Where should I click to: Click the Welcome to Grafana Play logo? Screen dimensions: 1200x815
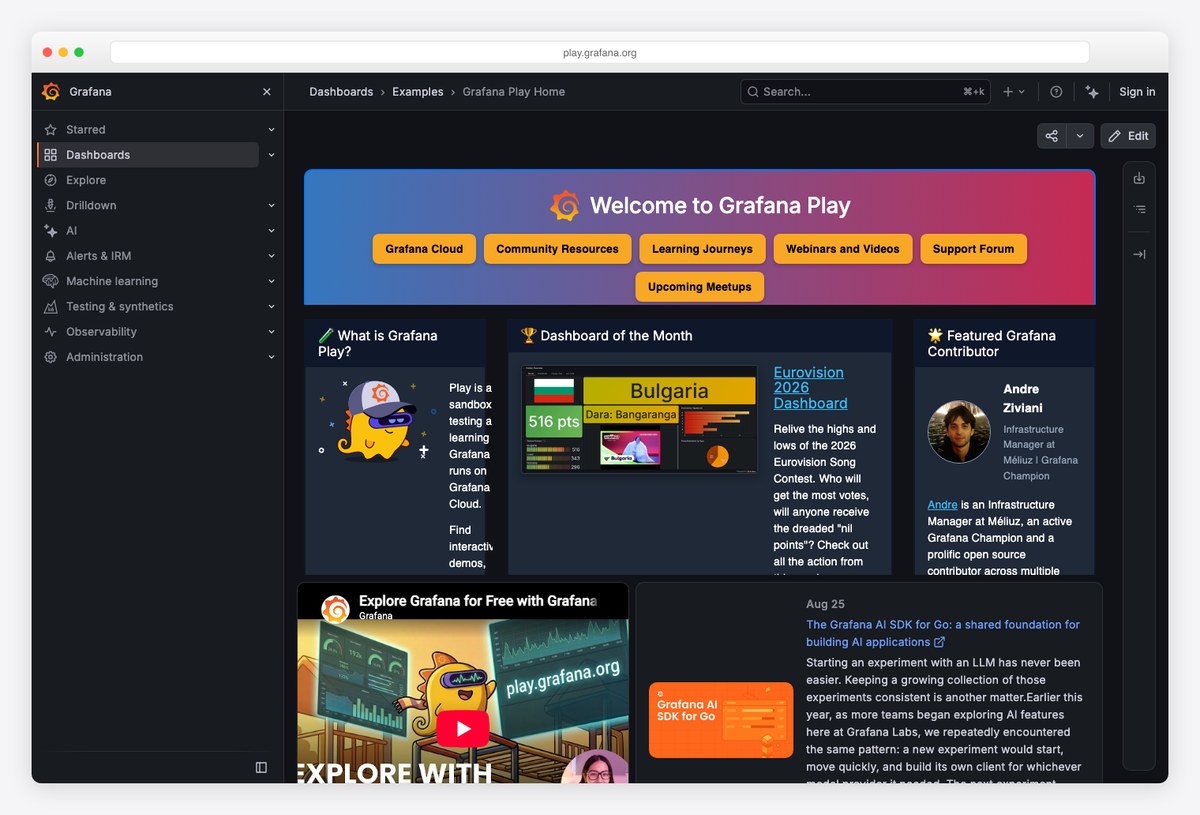[565, 206]
